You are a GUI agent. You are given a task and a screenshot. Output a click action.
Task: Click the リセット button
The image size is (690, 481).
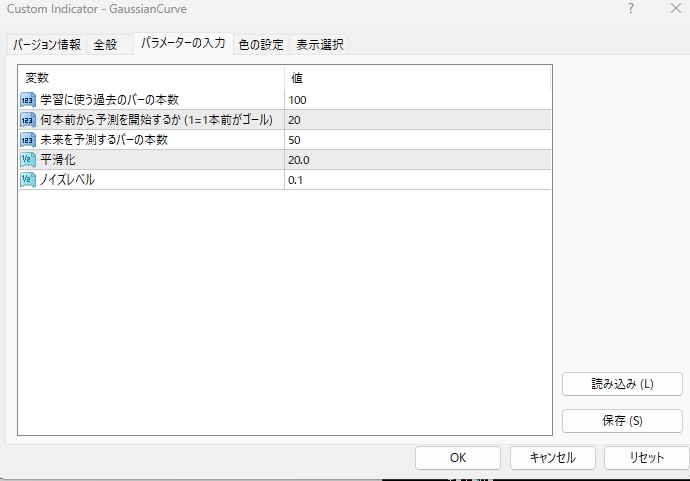(x=646, y=458)
